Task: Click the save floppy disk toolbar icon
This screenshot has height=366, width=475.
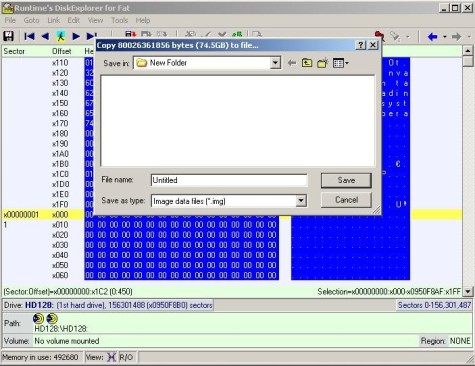Action: click(8, 36)
